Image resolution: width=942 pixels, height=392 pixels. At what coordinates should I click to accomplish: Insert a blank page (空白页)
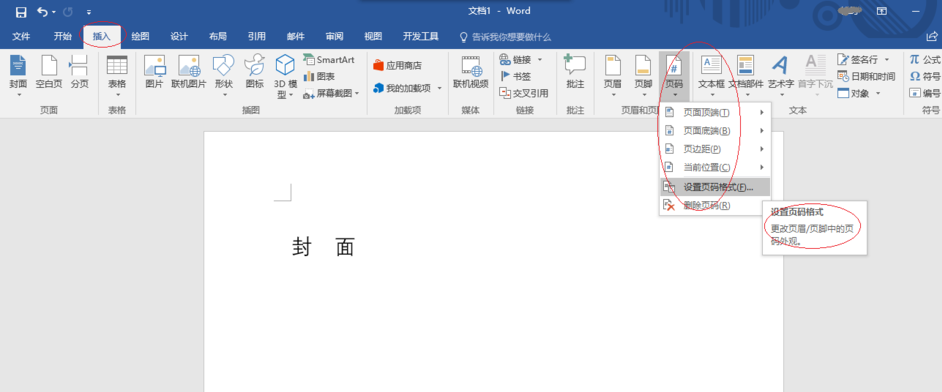pos(49,72)
